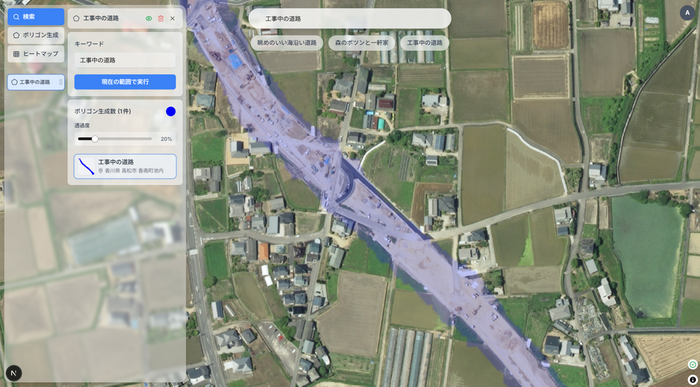
Task: Toggle visibility with the green eye icon
Action: 149,19
